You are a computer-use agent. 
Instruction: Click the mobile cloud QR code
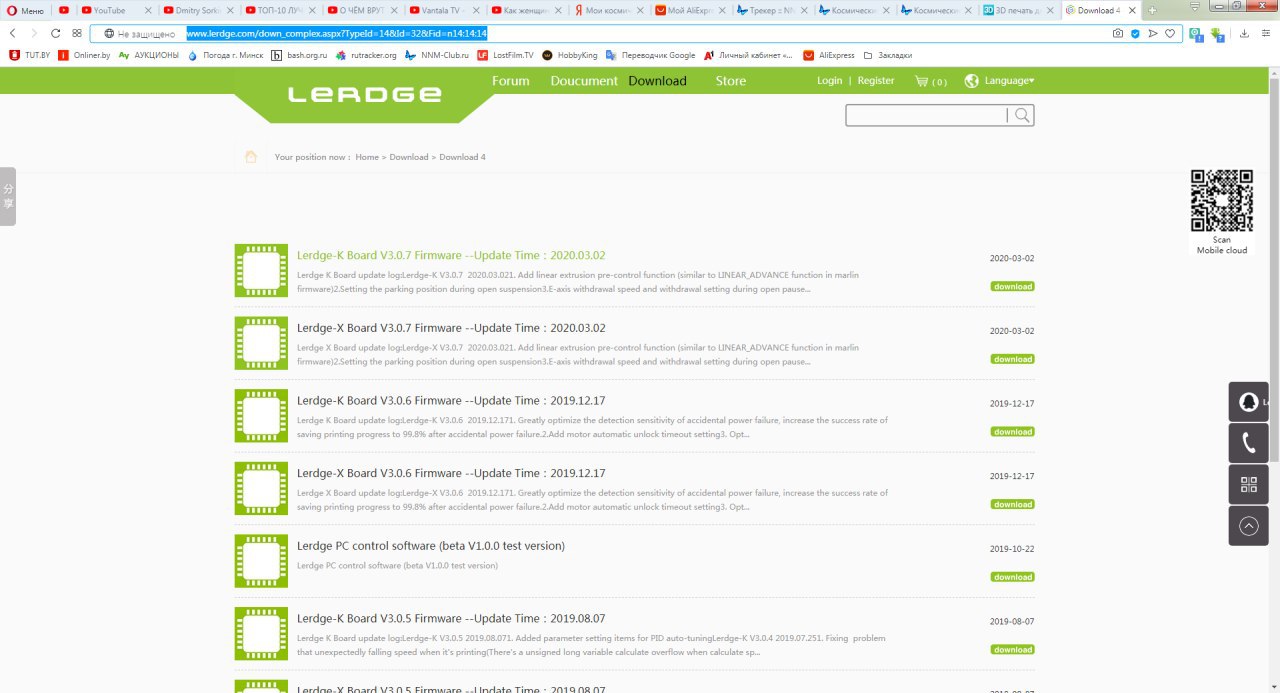pos(1222,200)
